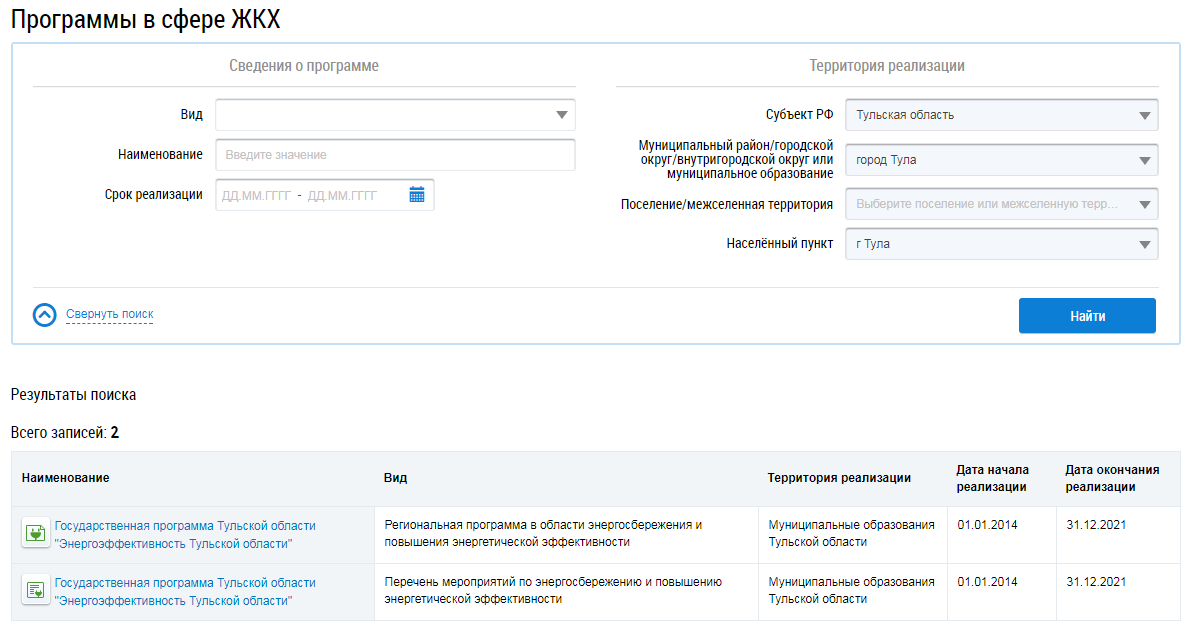Open the calendar picker in Срок реализации

pyautogui.click(x=416, y=195)
